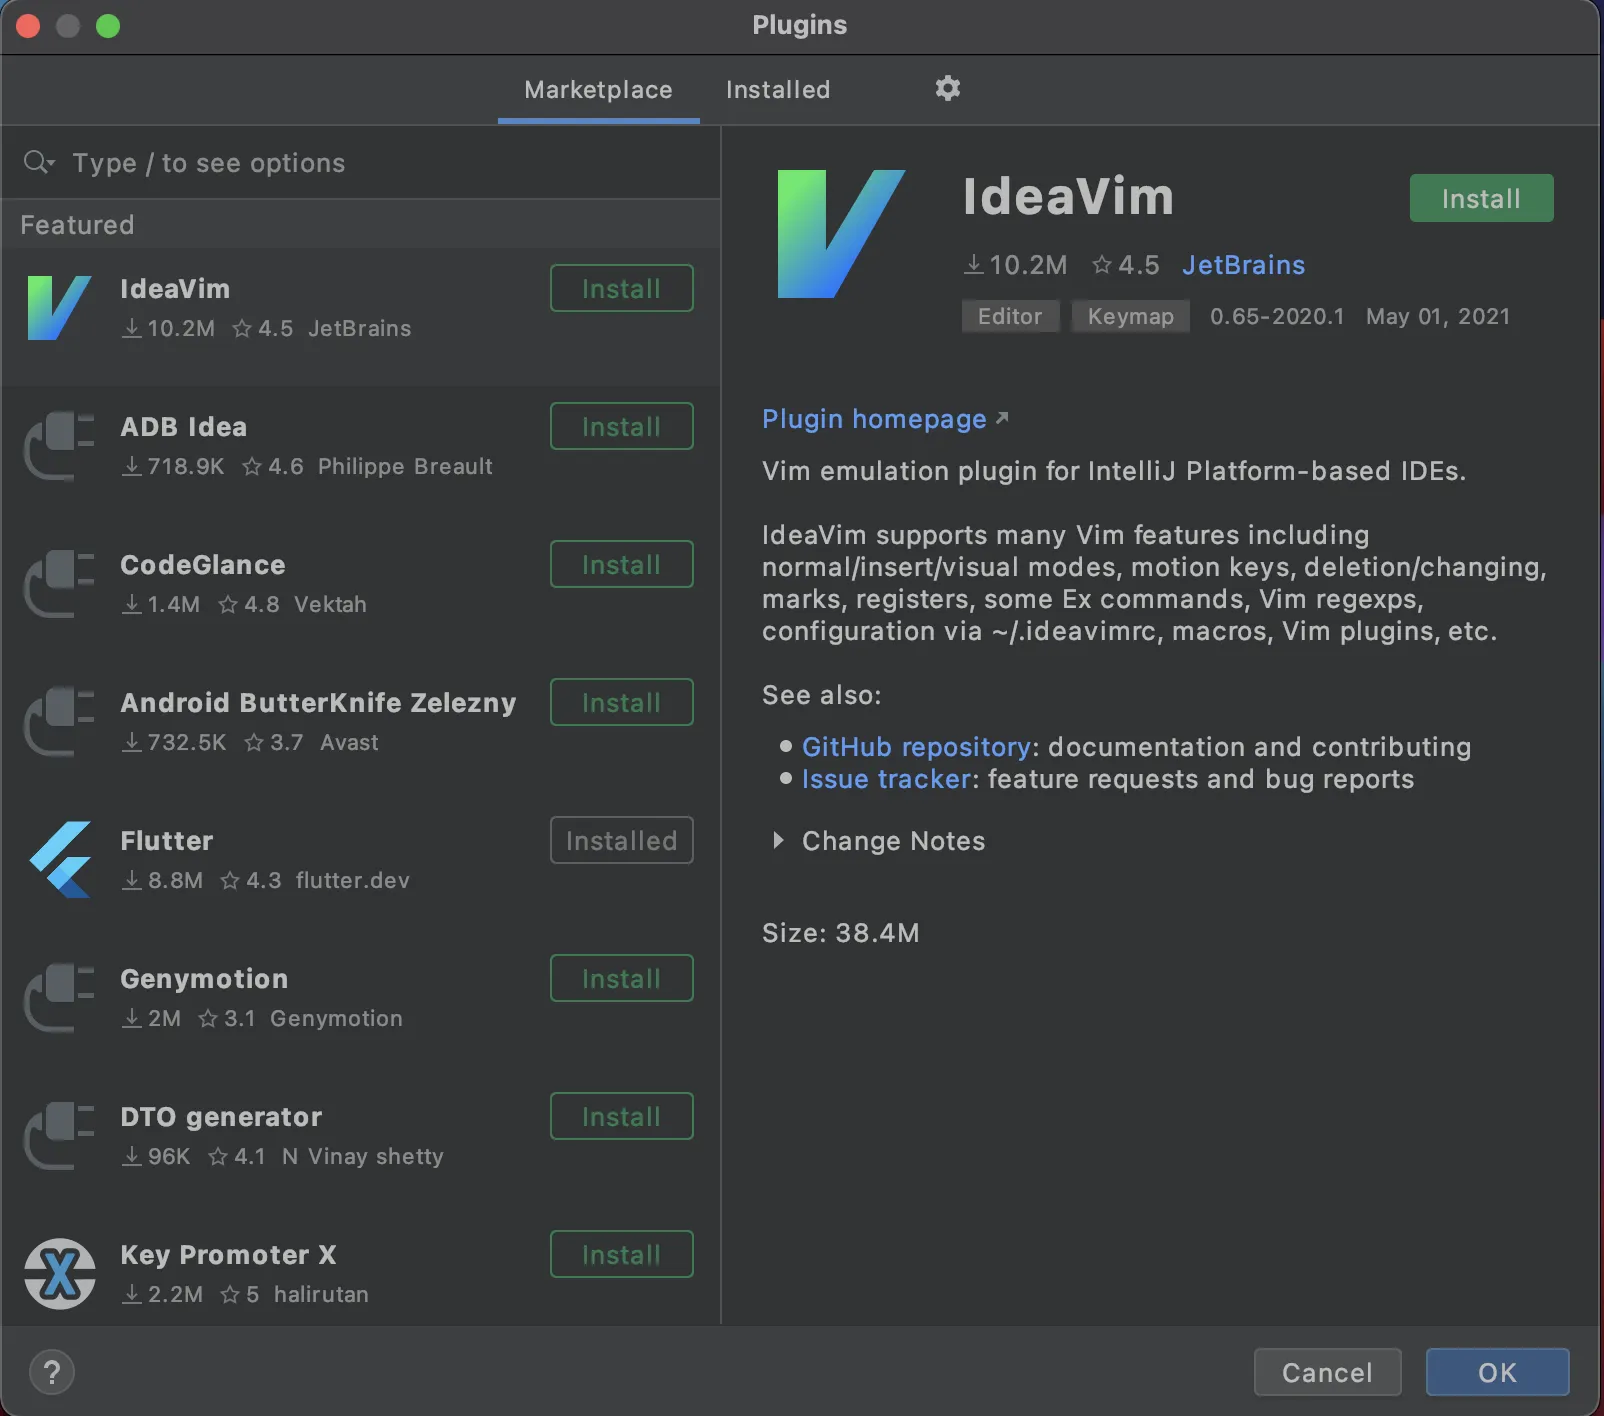The width and height of the screenshot is (1604, 1416).
Task: Open the JetBrains vendor link
Action: [1243, 265]
